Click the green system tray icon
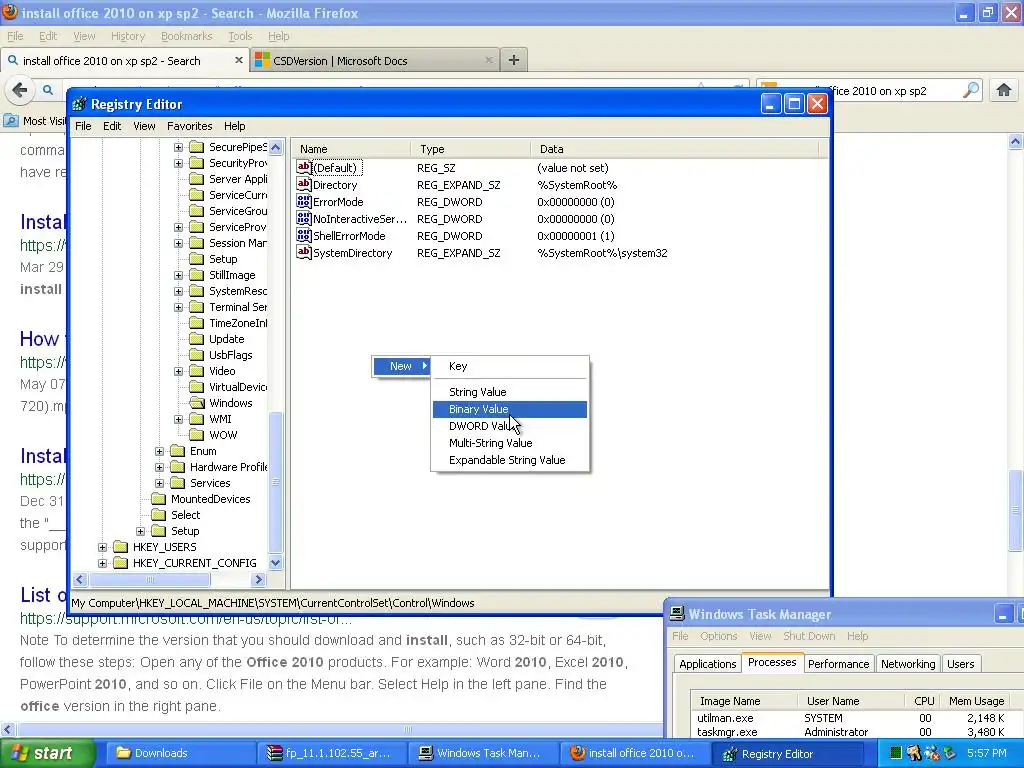 coord(896,753)
